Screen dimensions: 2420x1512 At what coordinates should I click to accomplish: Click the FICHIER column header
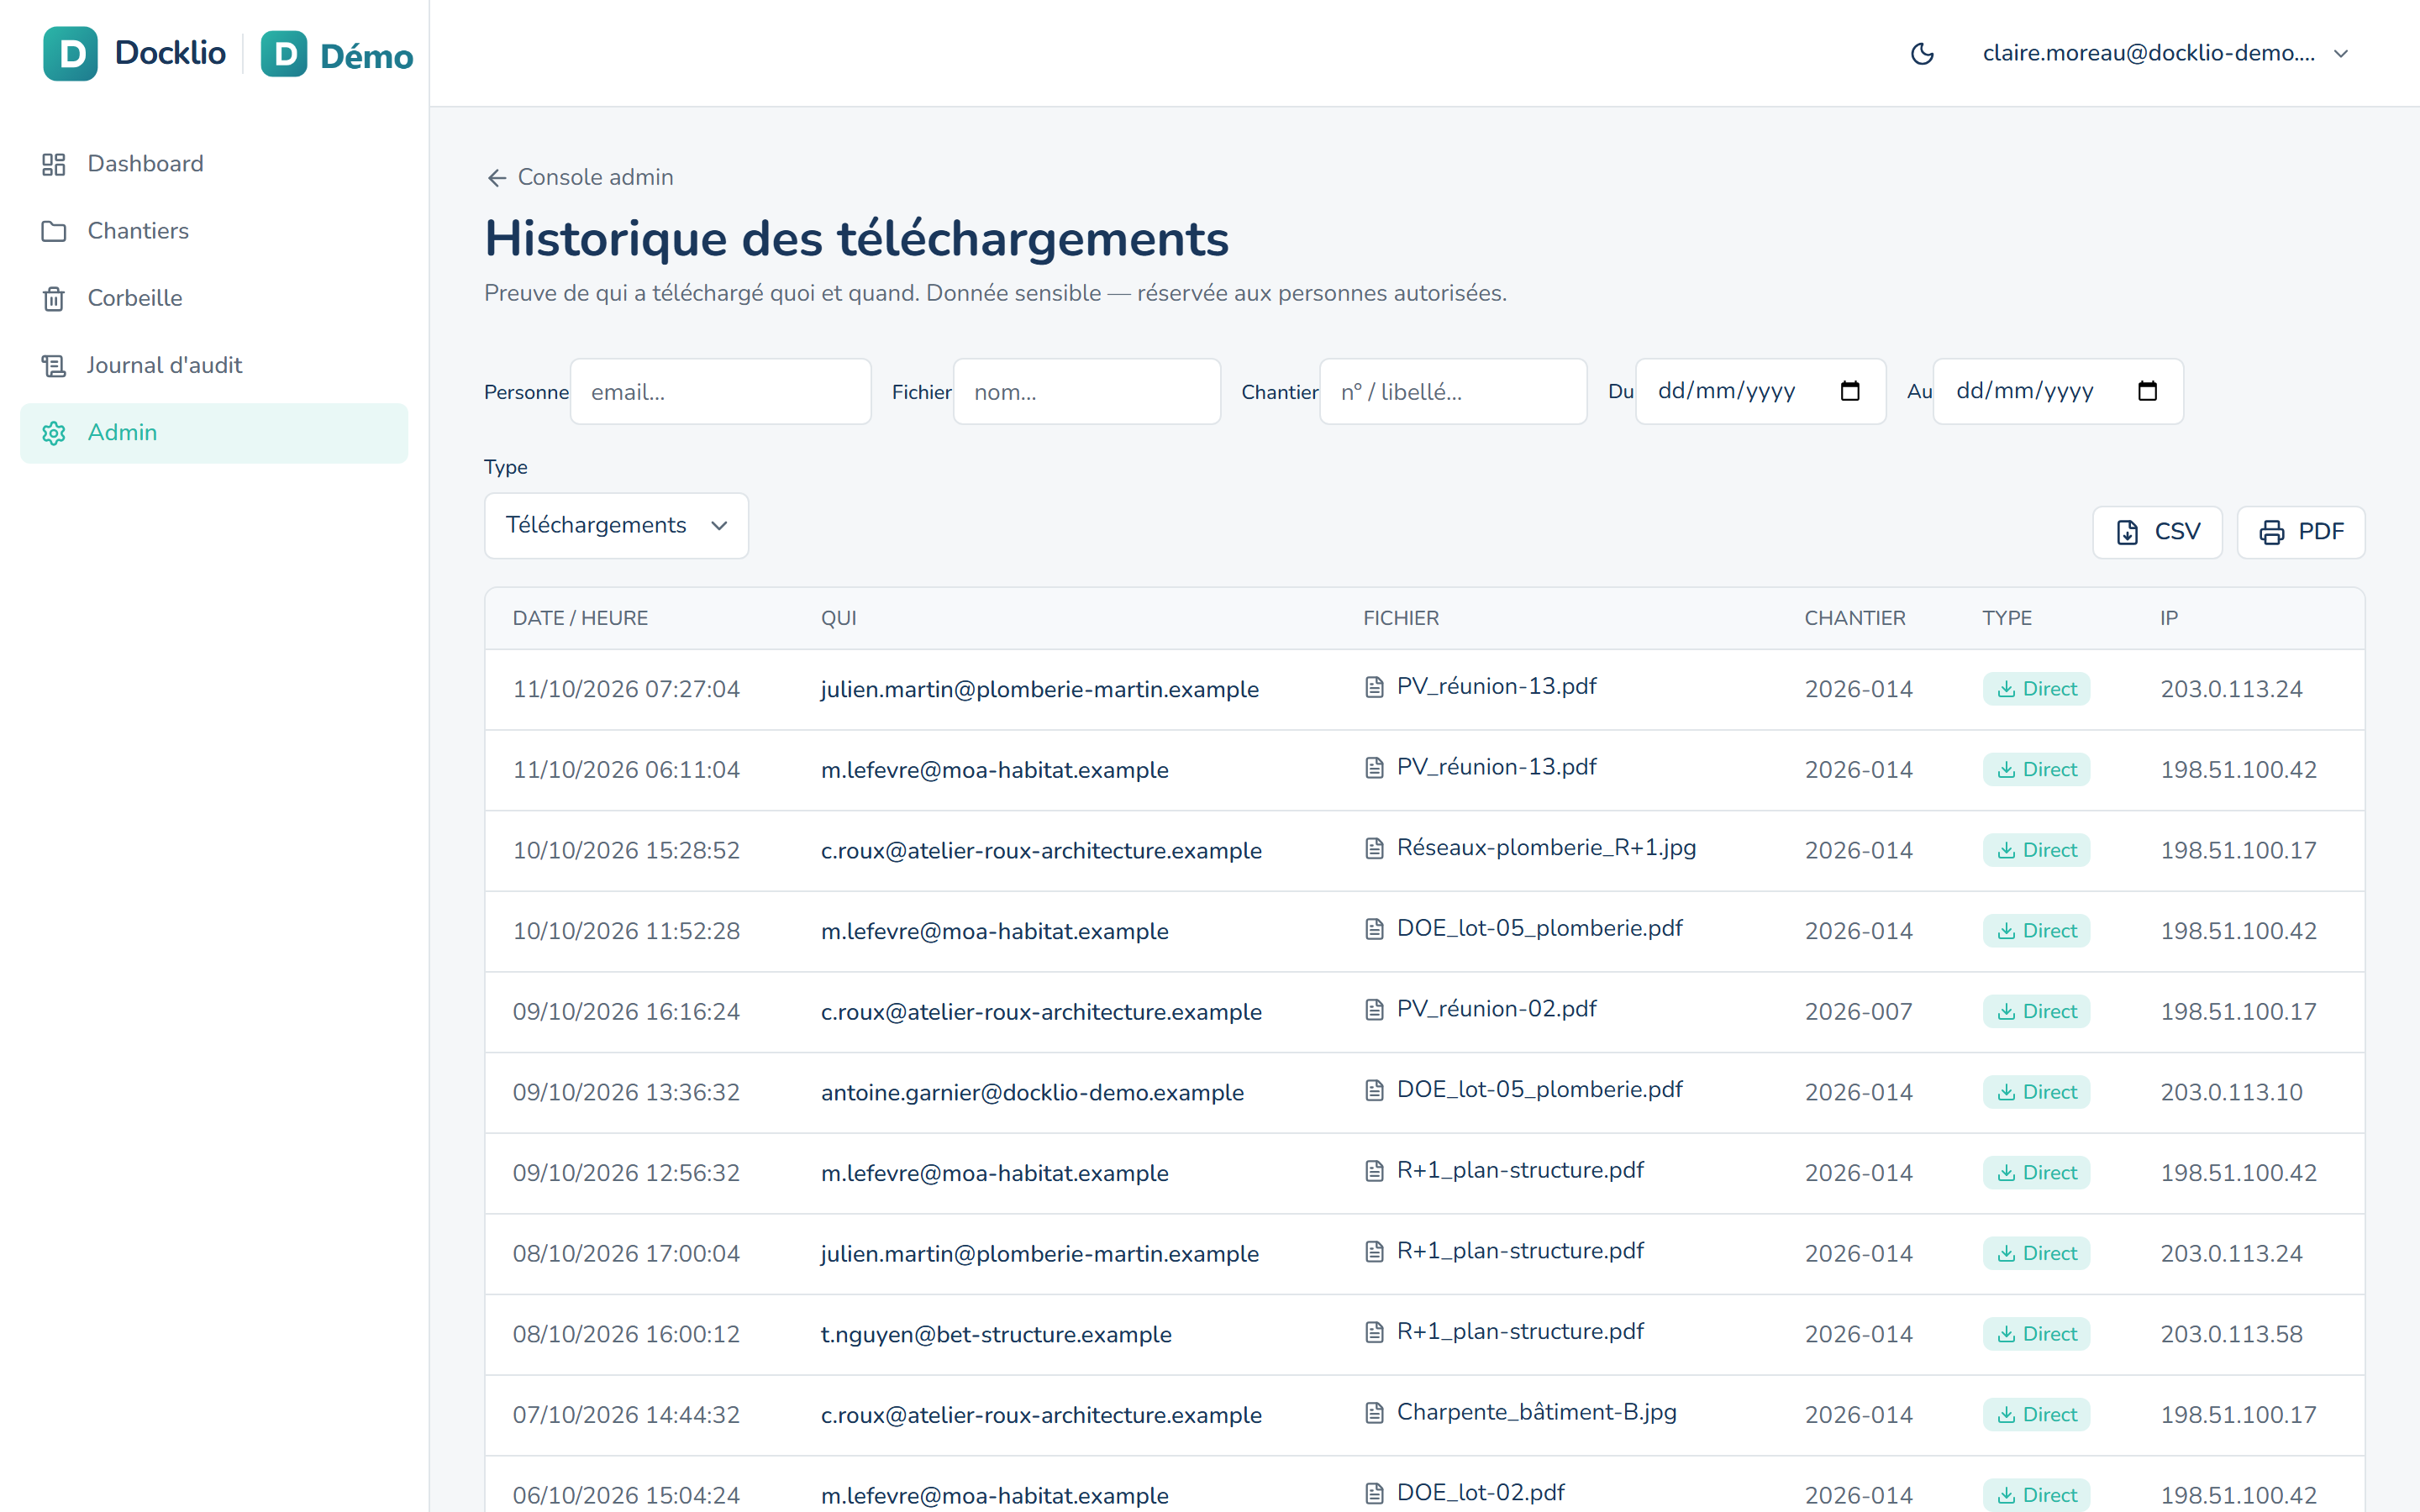pos(1401,618)
